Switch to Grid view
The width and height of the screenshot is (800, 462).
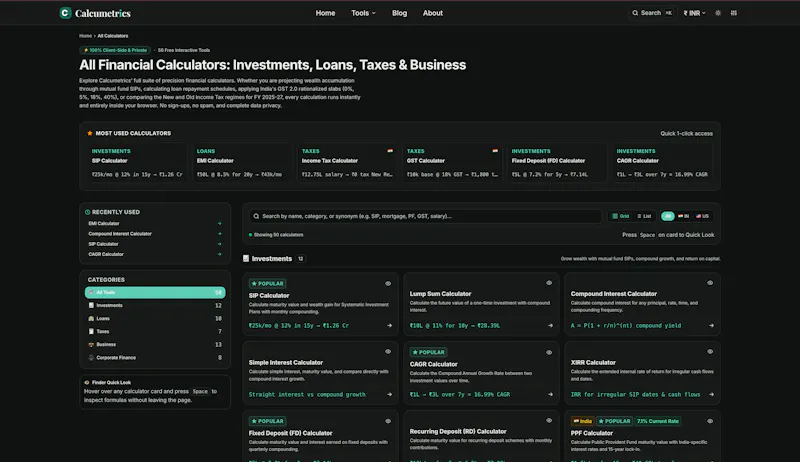pyautogui.click(x=621, y=216)
